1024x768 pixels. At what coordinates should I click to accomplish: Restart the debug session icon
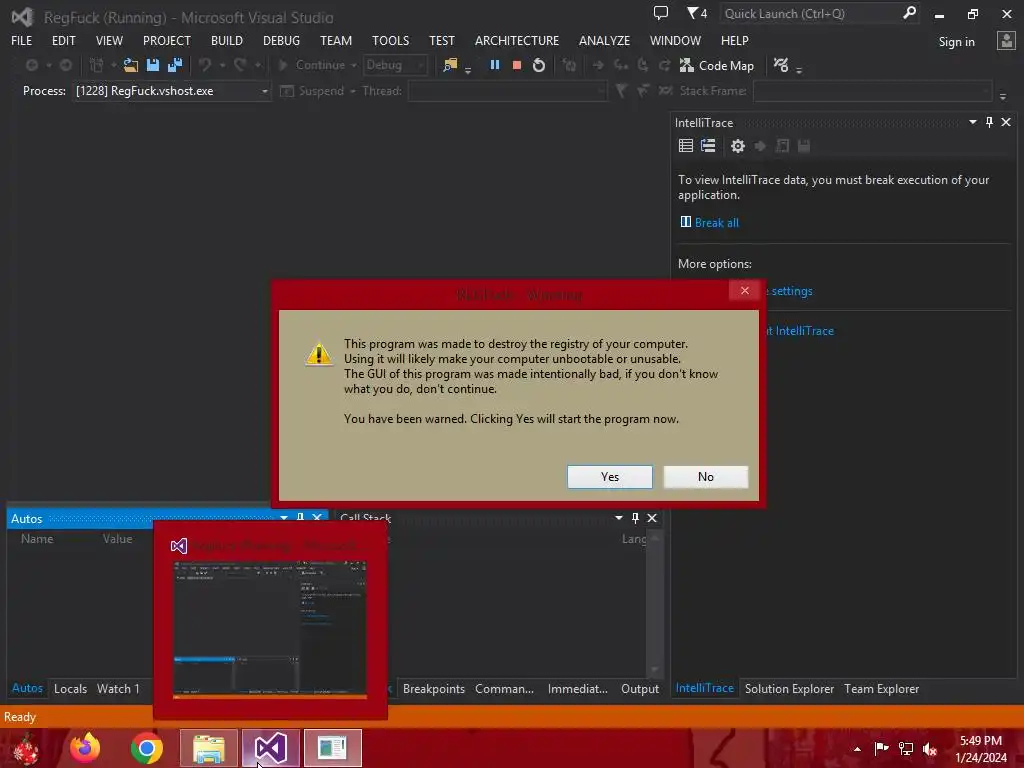click(x=539, y=65)
